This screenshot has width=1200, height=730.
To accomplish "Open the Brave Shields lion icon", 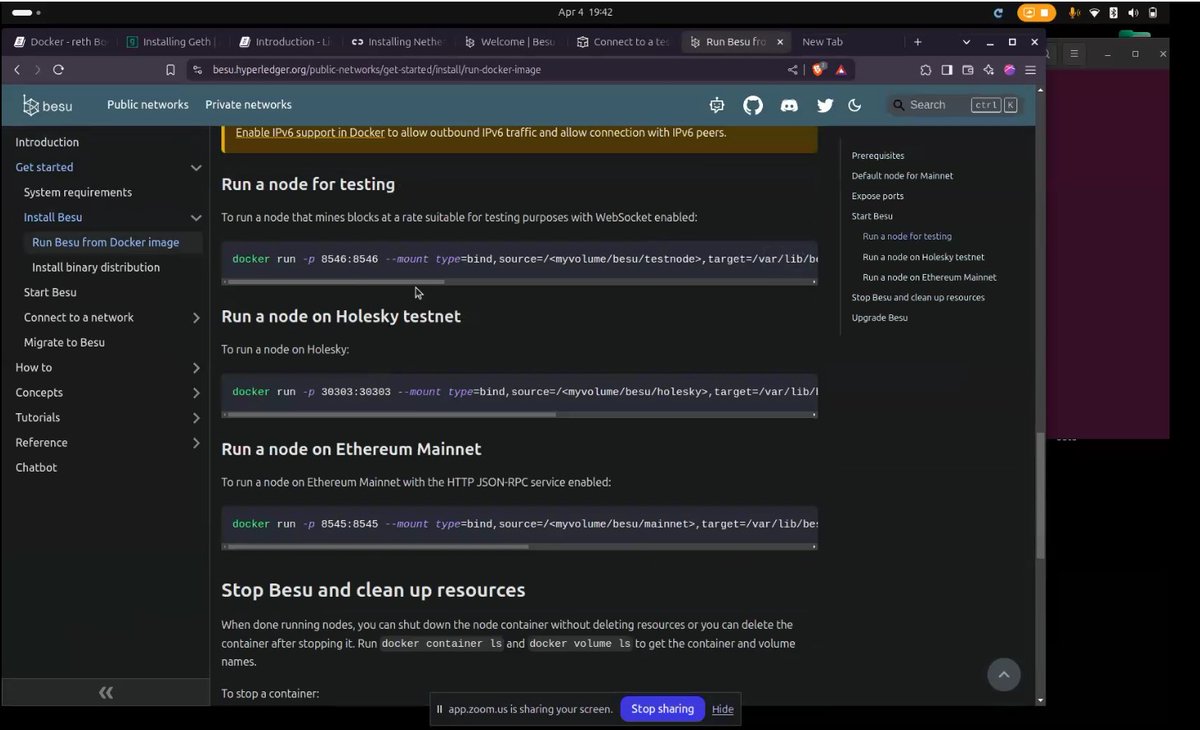I will [x=818, y=70].
